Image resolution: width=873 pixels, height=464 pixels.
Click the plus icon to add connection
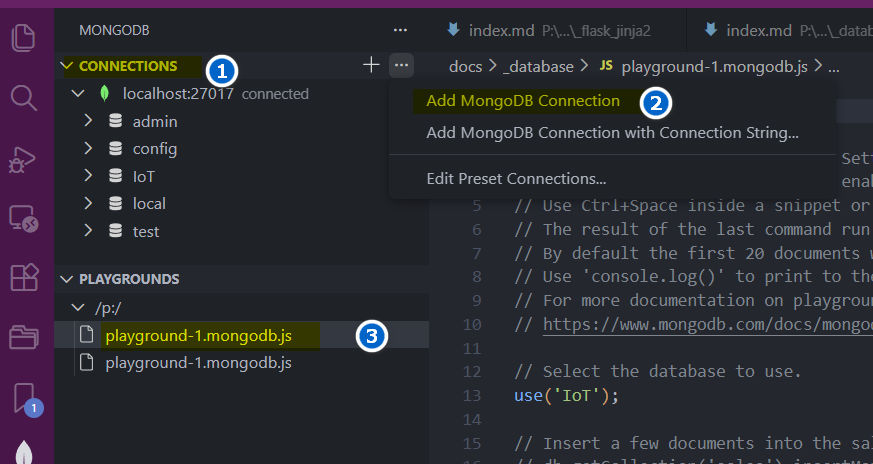click(x=371, y=66)
